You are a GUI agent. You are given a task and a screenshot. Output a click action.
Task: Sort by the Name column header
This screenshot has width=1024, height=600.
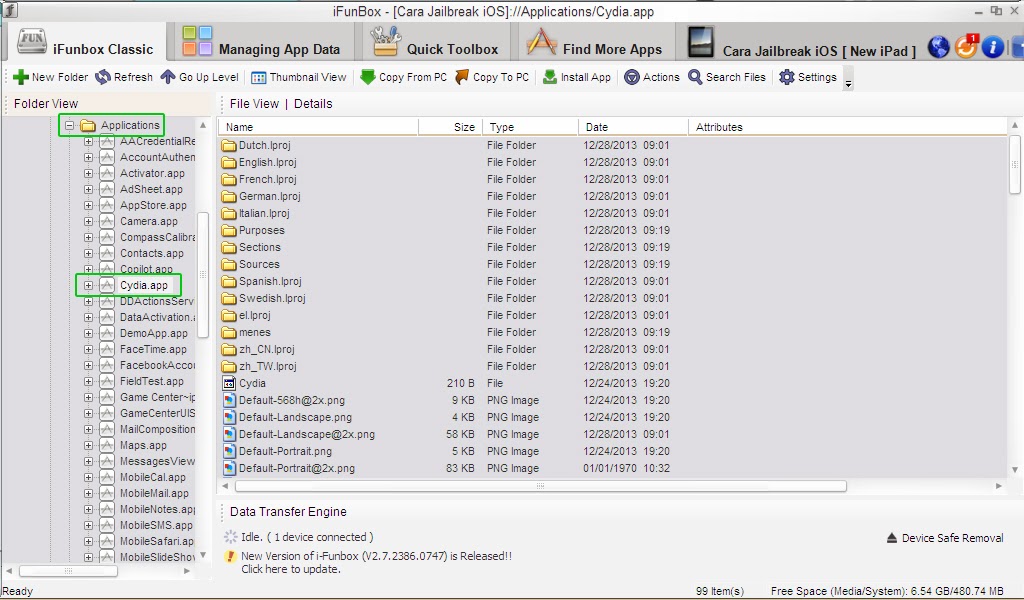click(x=318, y=127)
